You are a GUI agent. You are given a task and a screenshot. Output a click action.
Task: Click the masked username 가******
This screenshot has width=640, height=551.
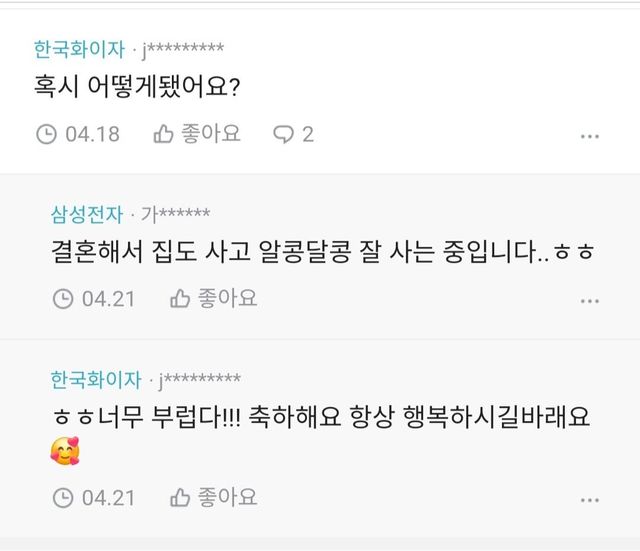click(176, 214)
